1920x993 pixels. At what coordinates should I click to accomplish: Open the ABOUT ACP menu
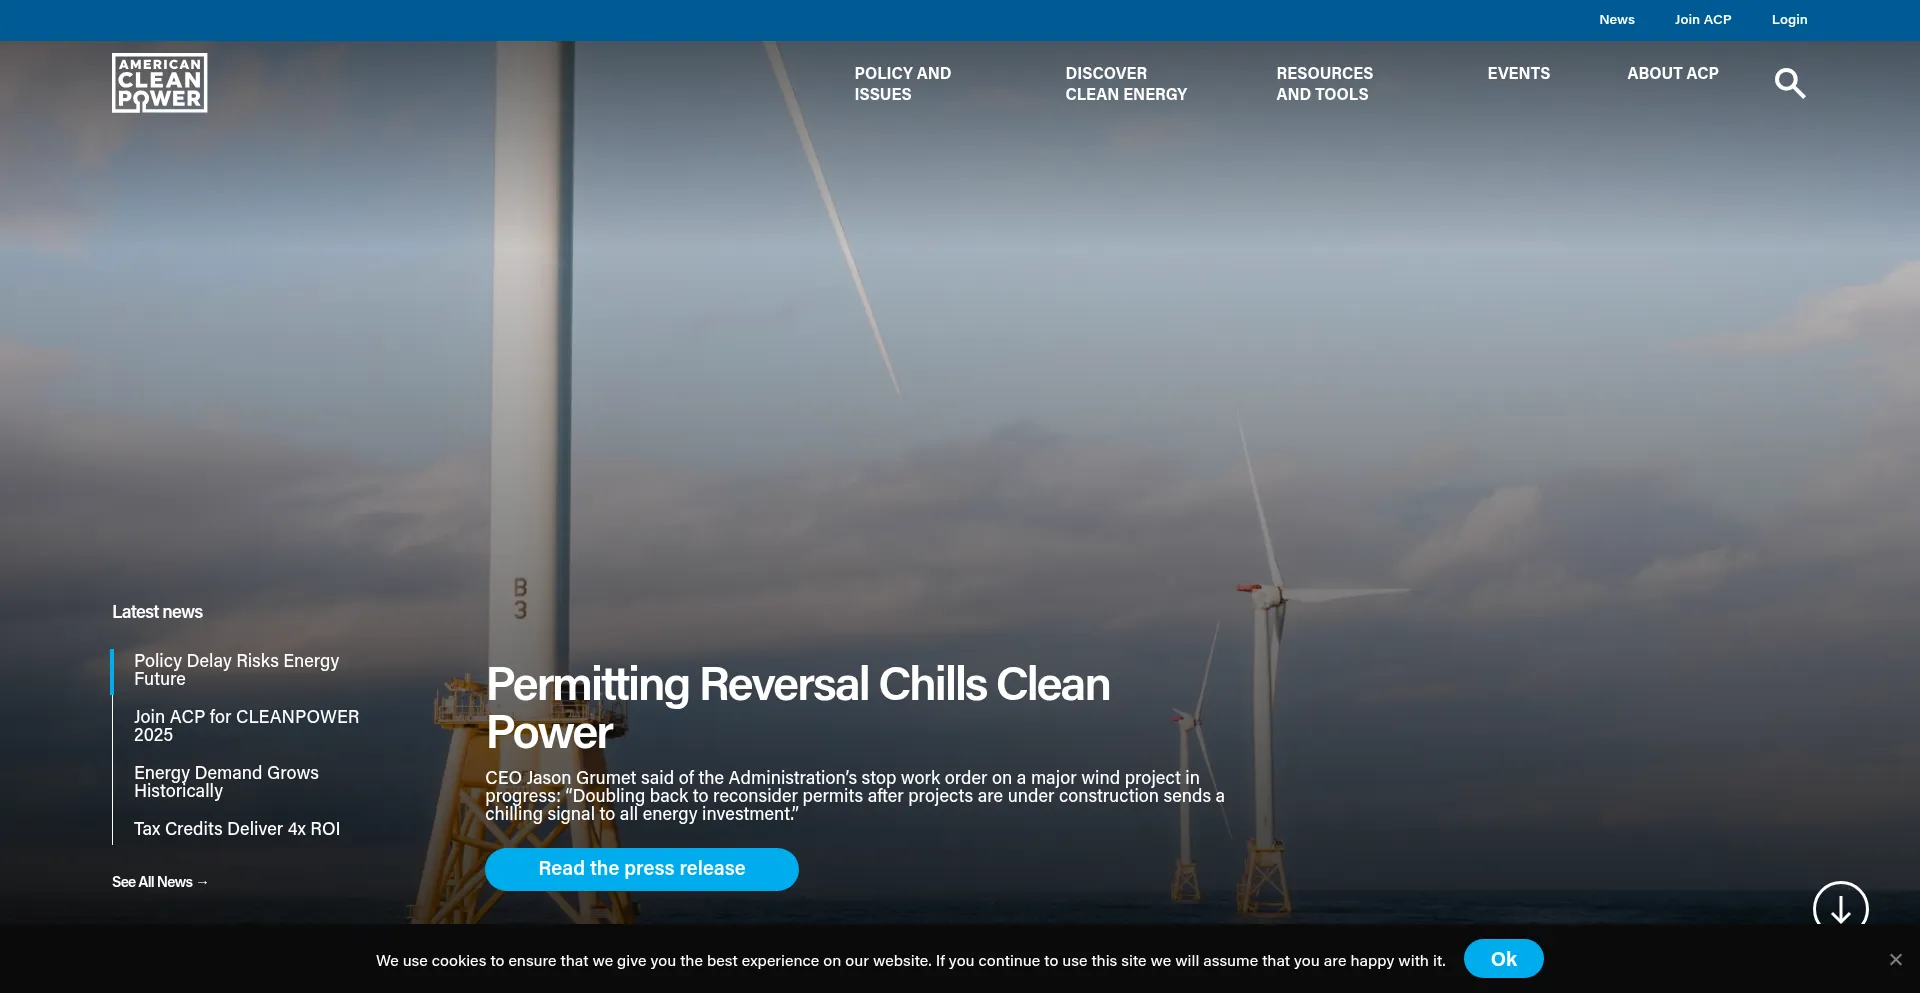pos(1672,73)
